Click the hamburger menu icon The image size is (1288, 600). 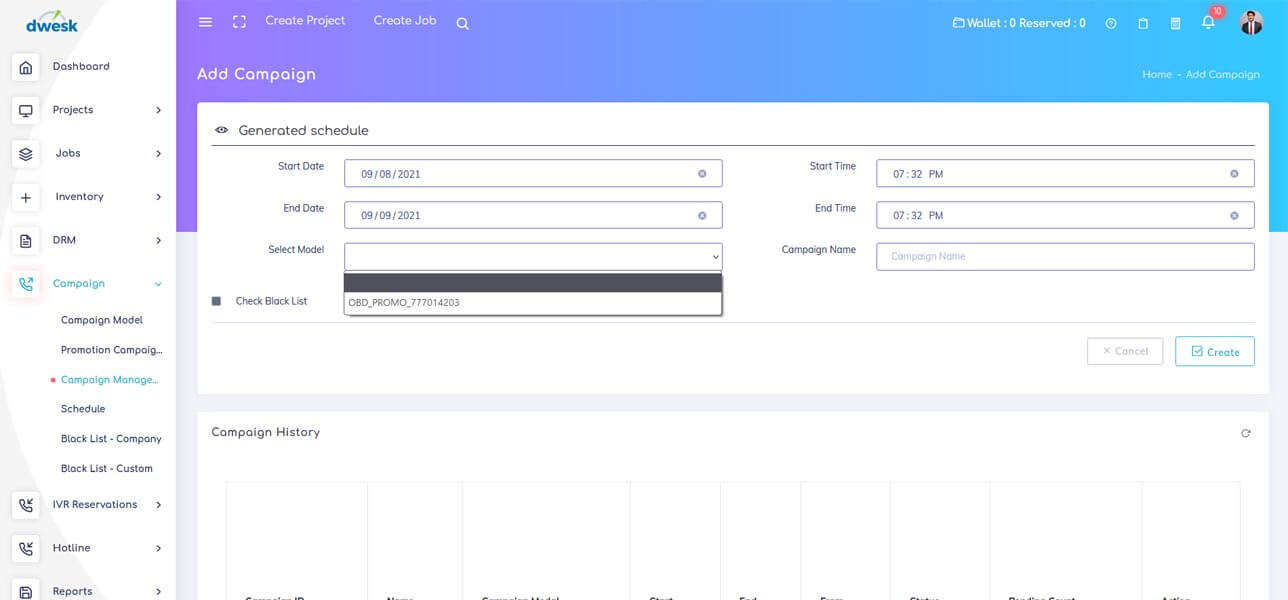point(205,22)
